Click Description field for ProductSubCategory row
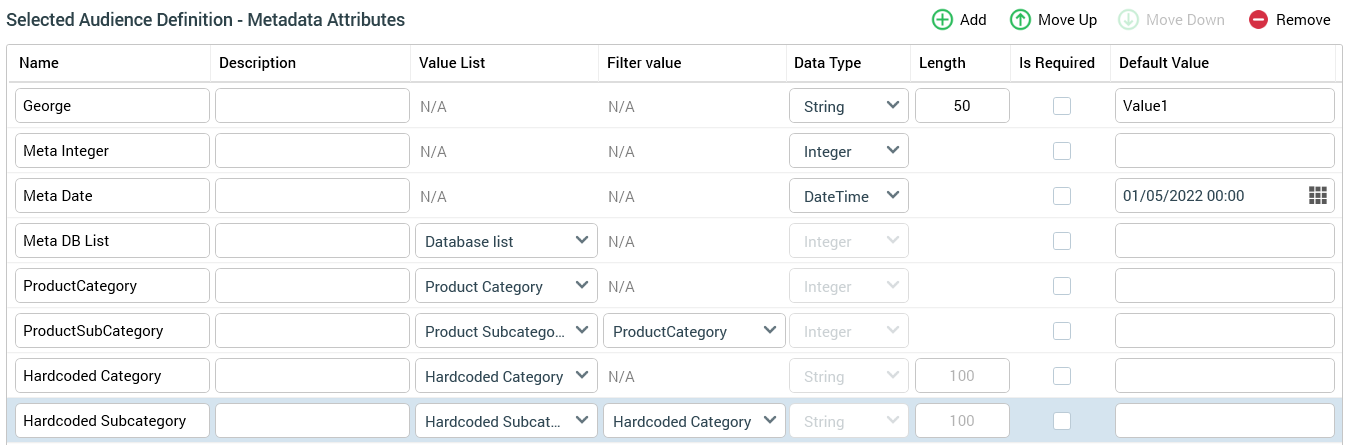 (x=312, y=331)
